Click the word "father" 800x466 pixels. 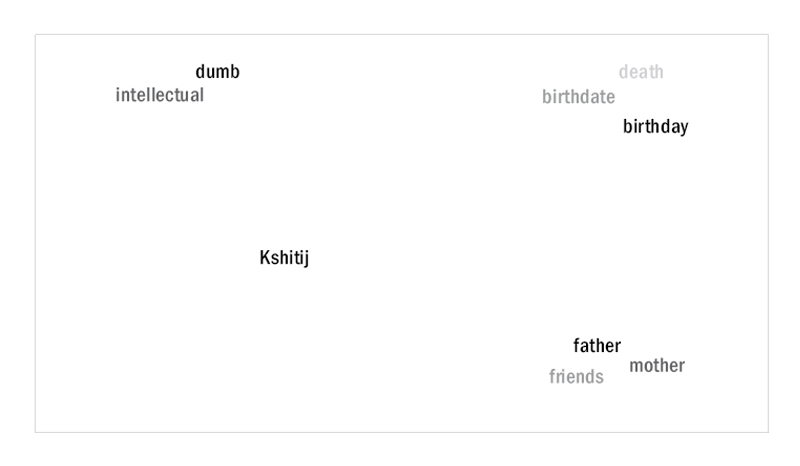597,346
